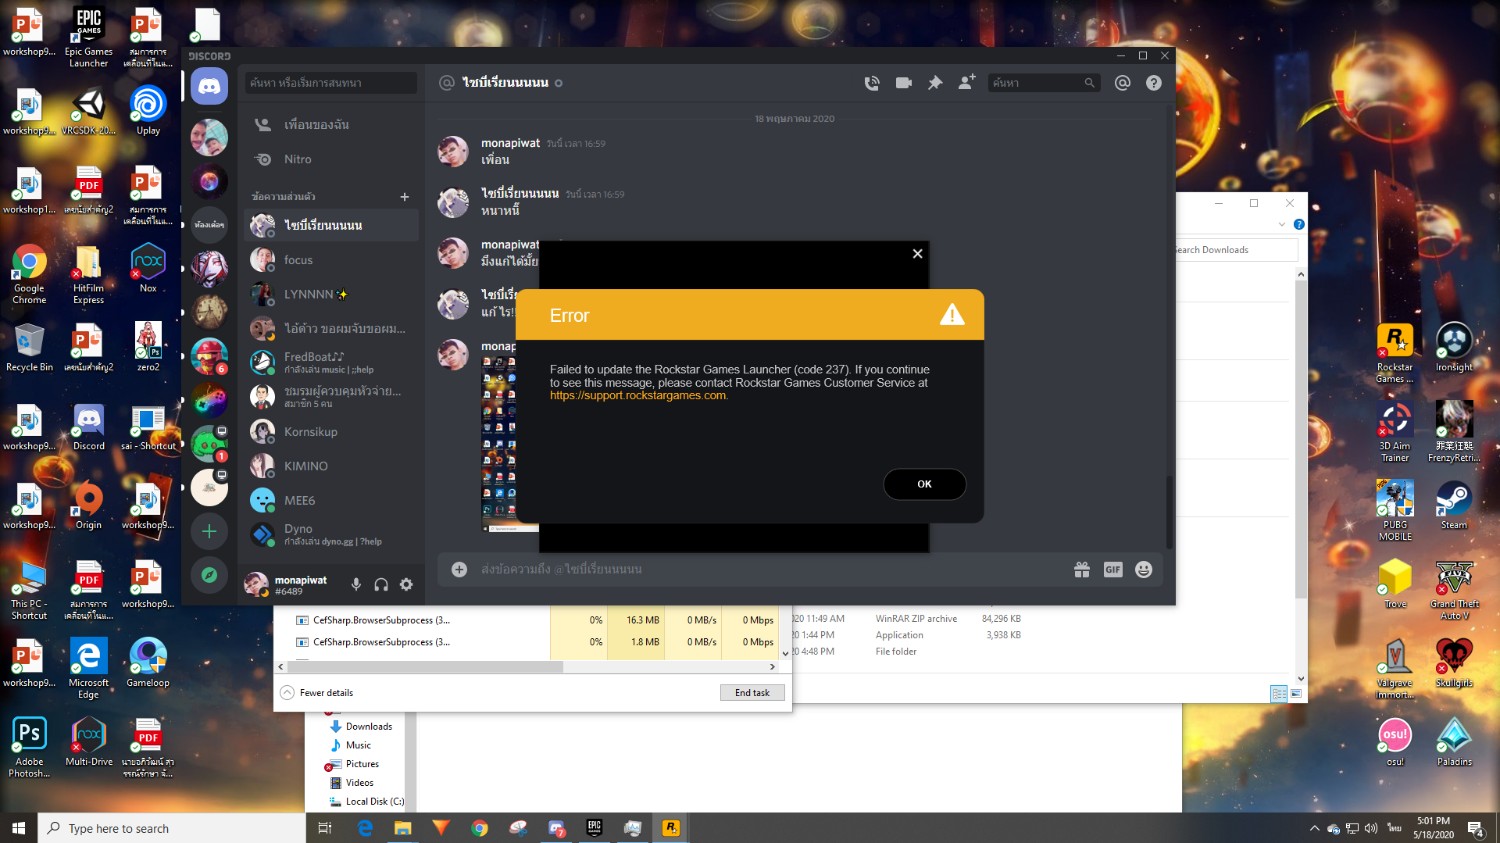Open the LYNNNN direct message

(x=331, y=294)
